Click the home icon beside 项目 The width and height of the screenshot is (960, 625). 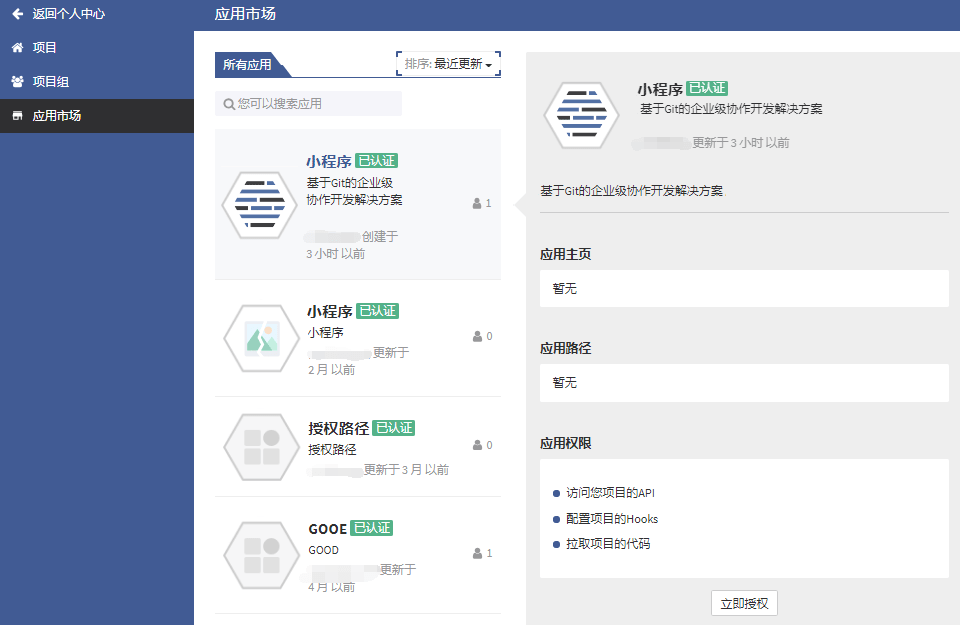click(x=17, y=48)
